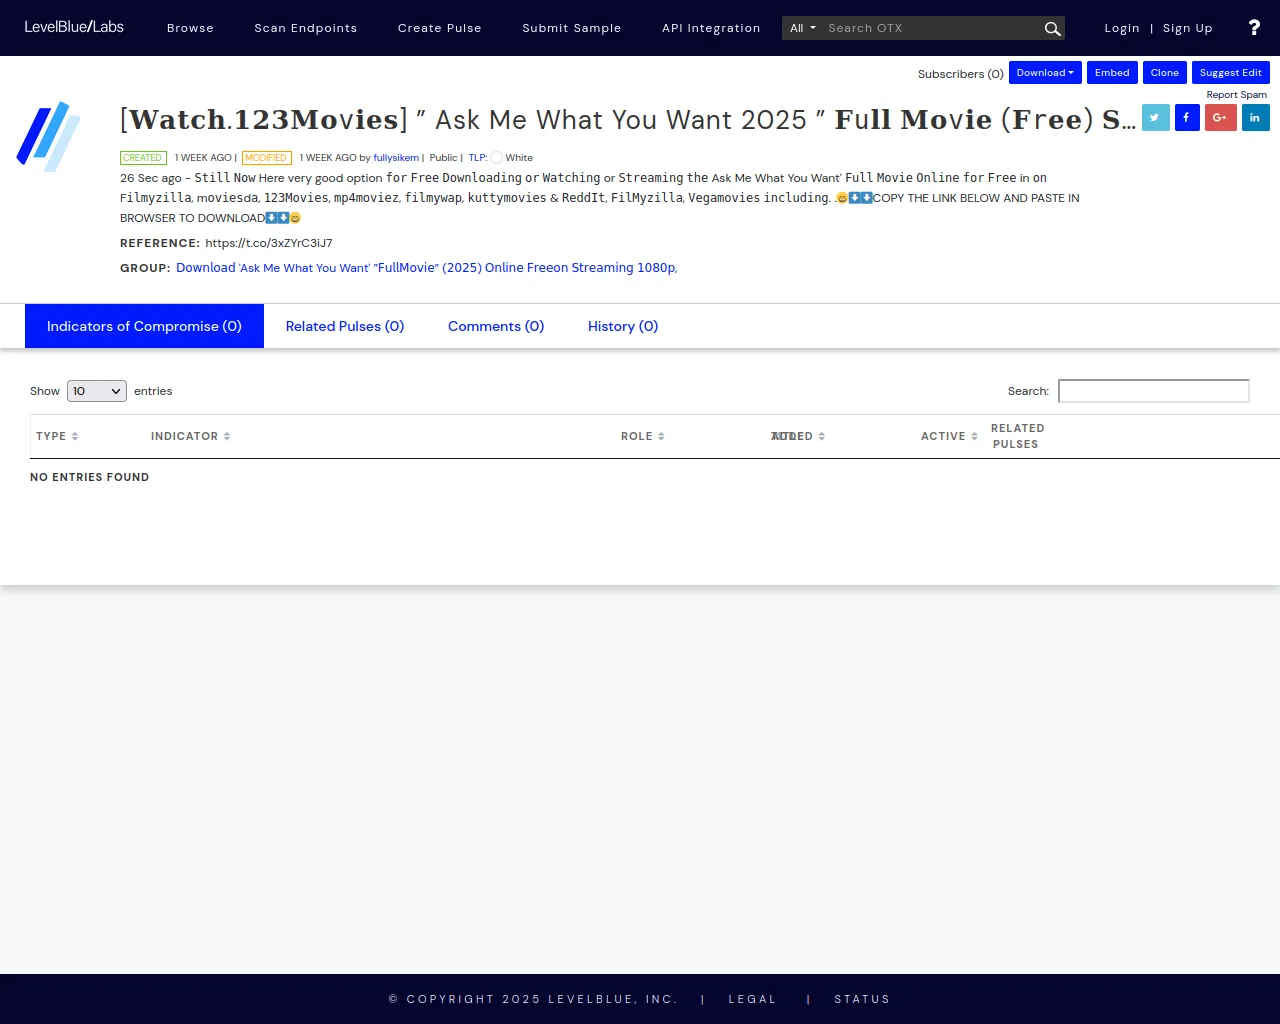Open the Show entries count dropdown
This screenshot has height=1024, width=1280.
tap(97, 391)
